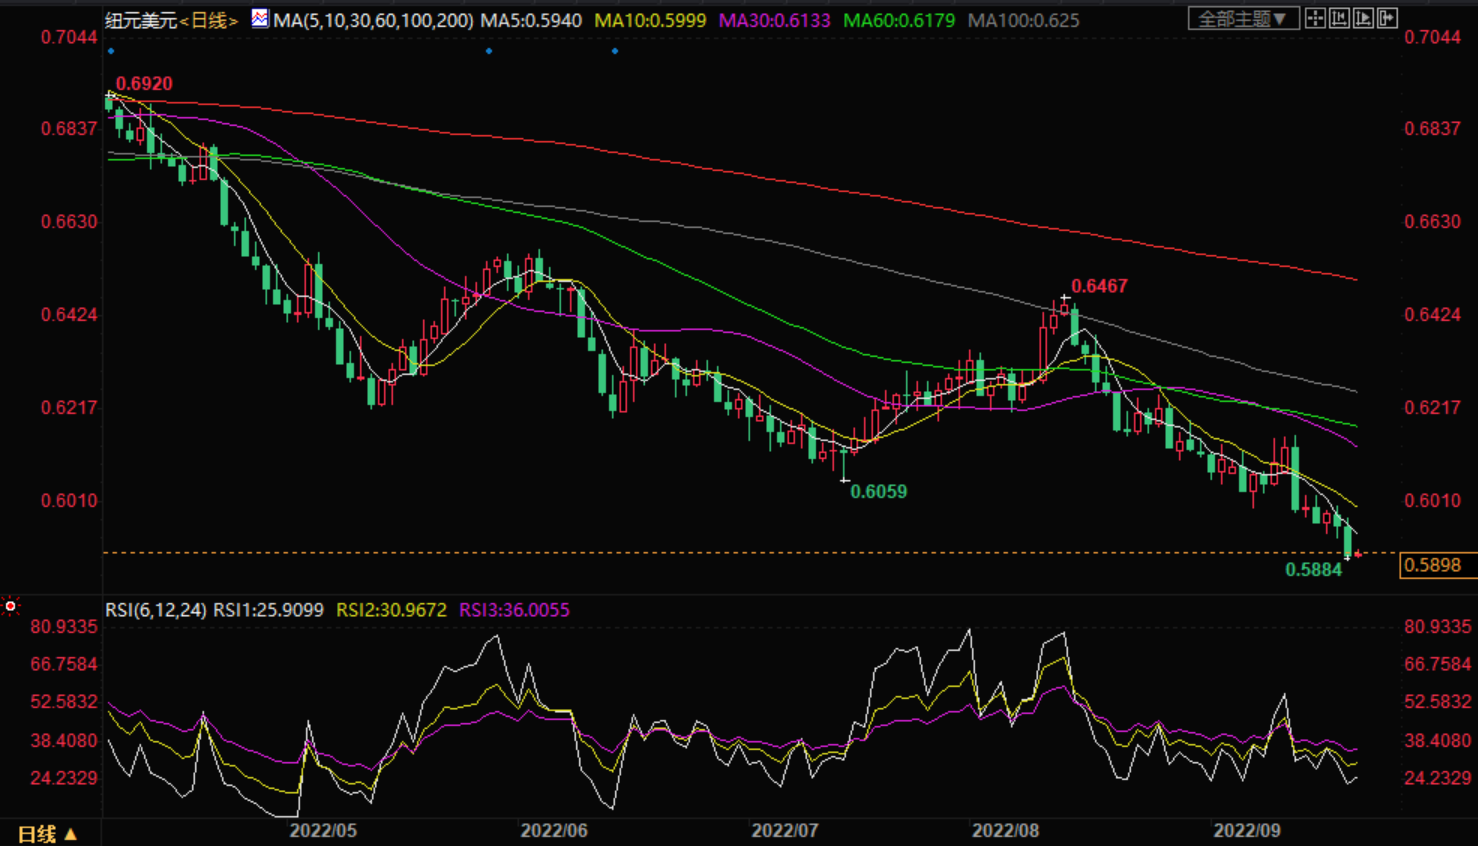Click the MA indicator chart icon

click(260, 19)
